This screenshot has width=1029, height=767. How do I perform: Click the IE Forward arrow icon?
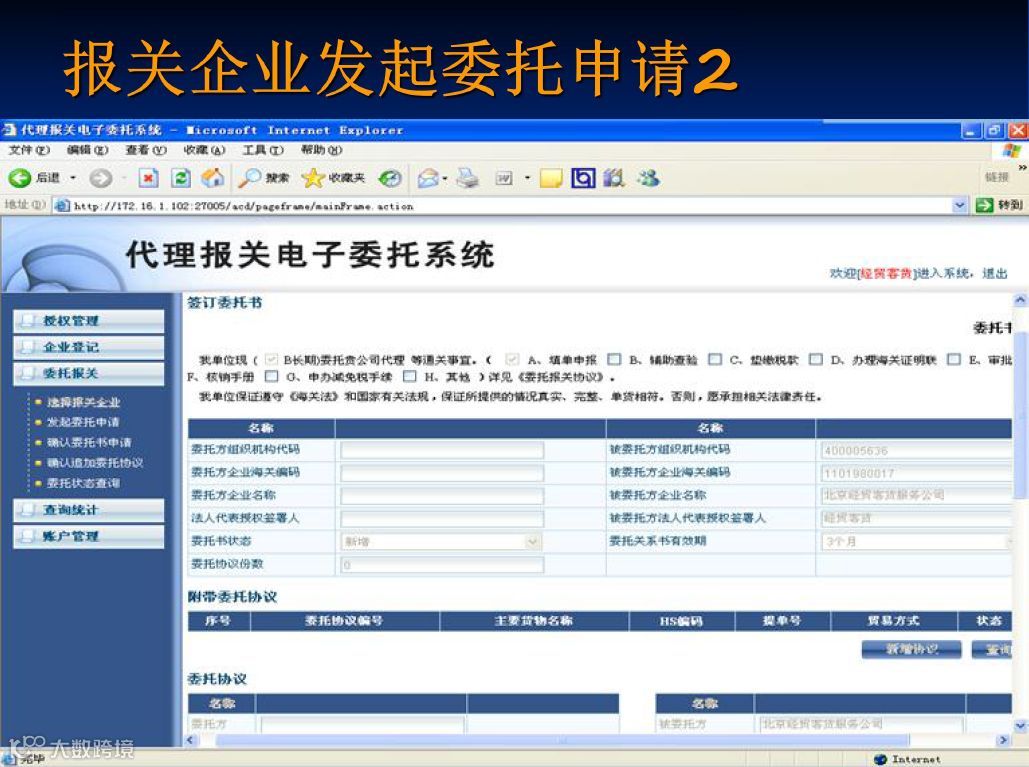pos(100,178)
